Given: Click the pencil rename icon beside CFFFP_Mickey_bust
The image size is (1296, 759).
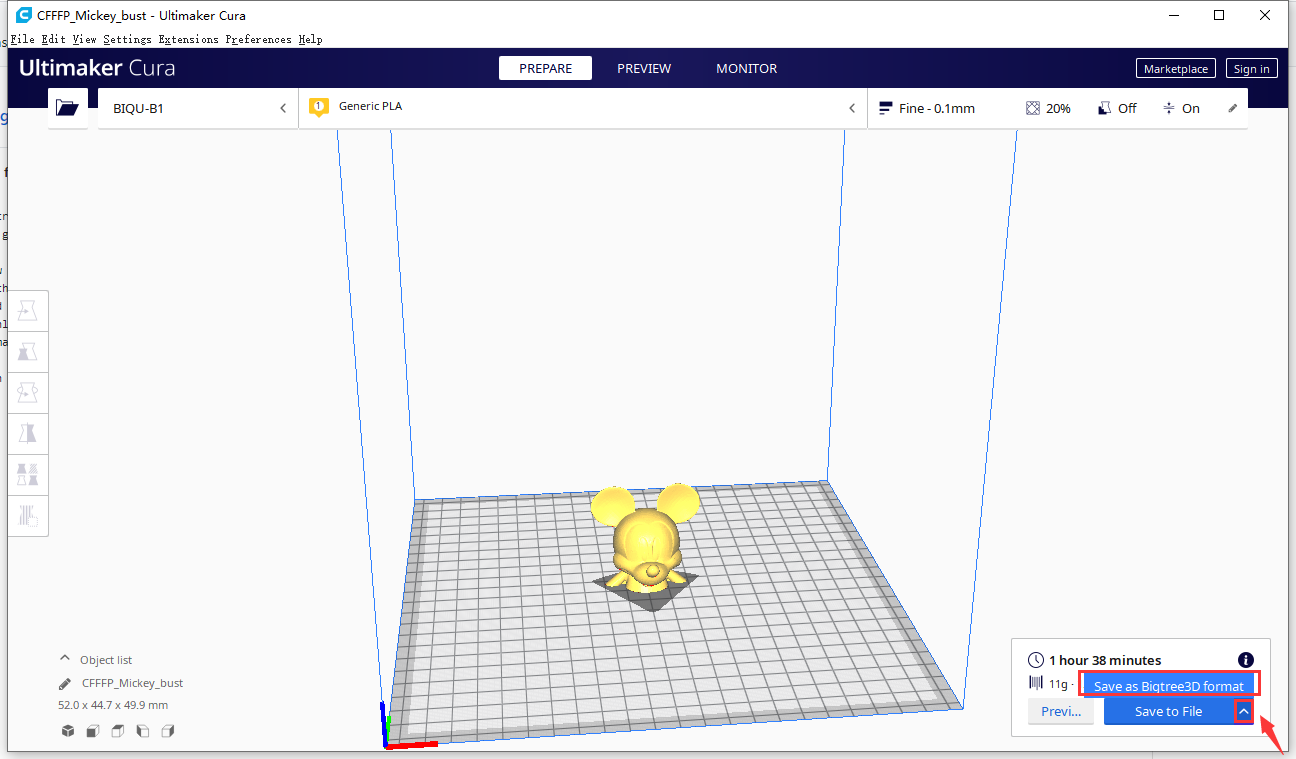Looking at the screenshot, I should pos(65,684).
